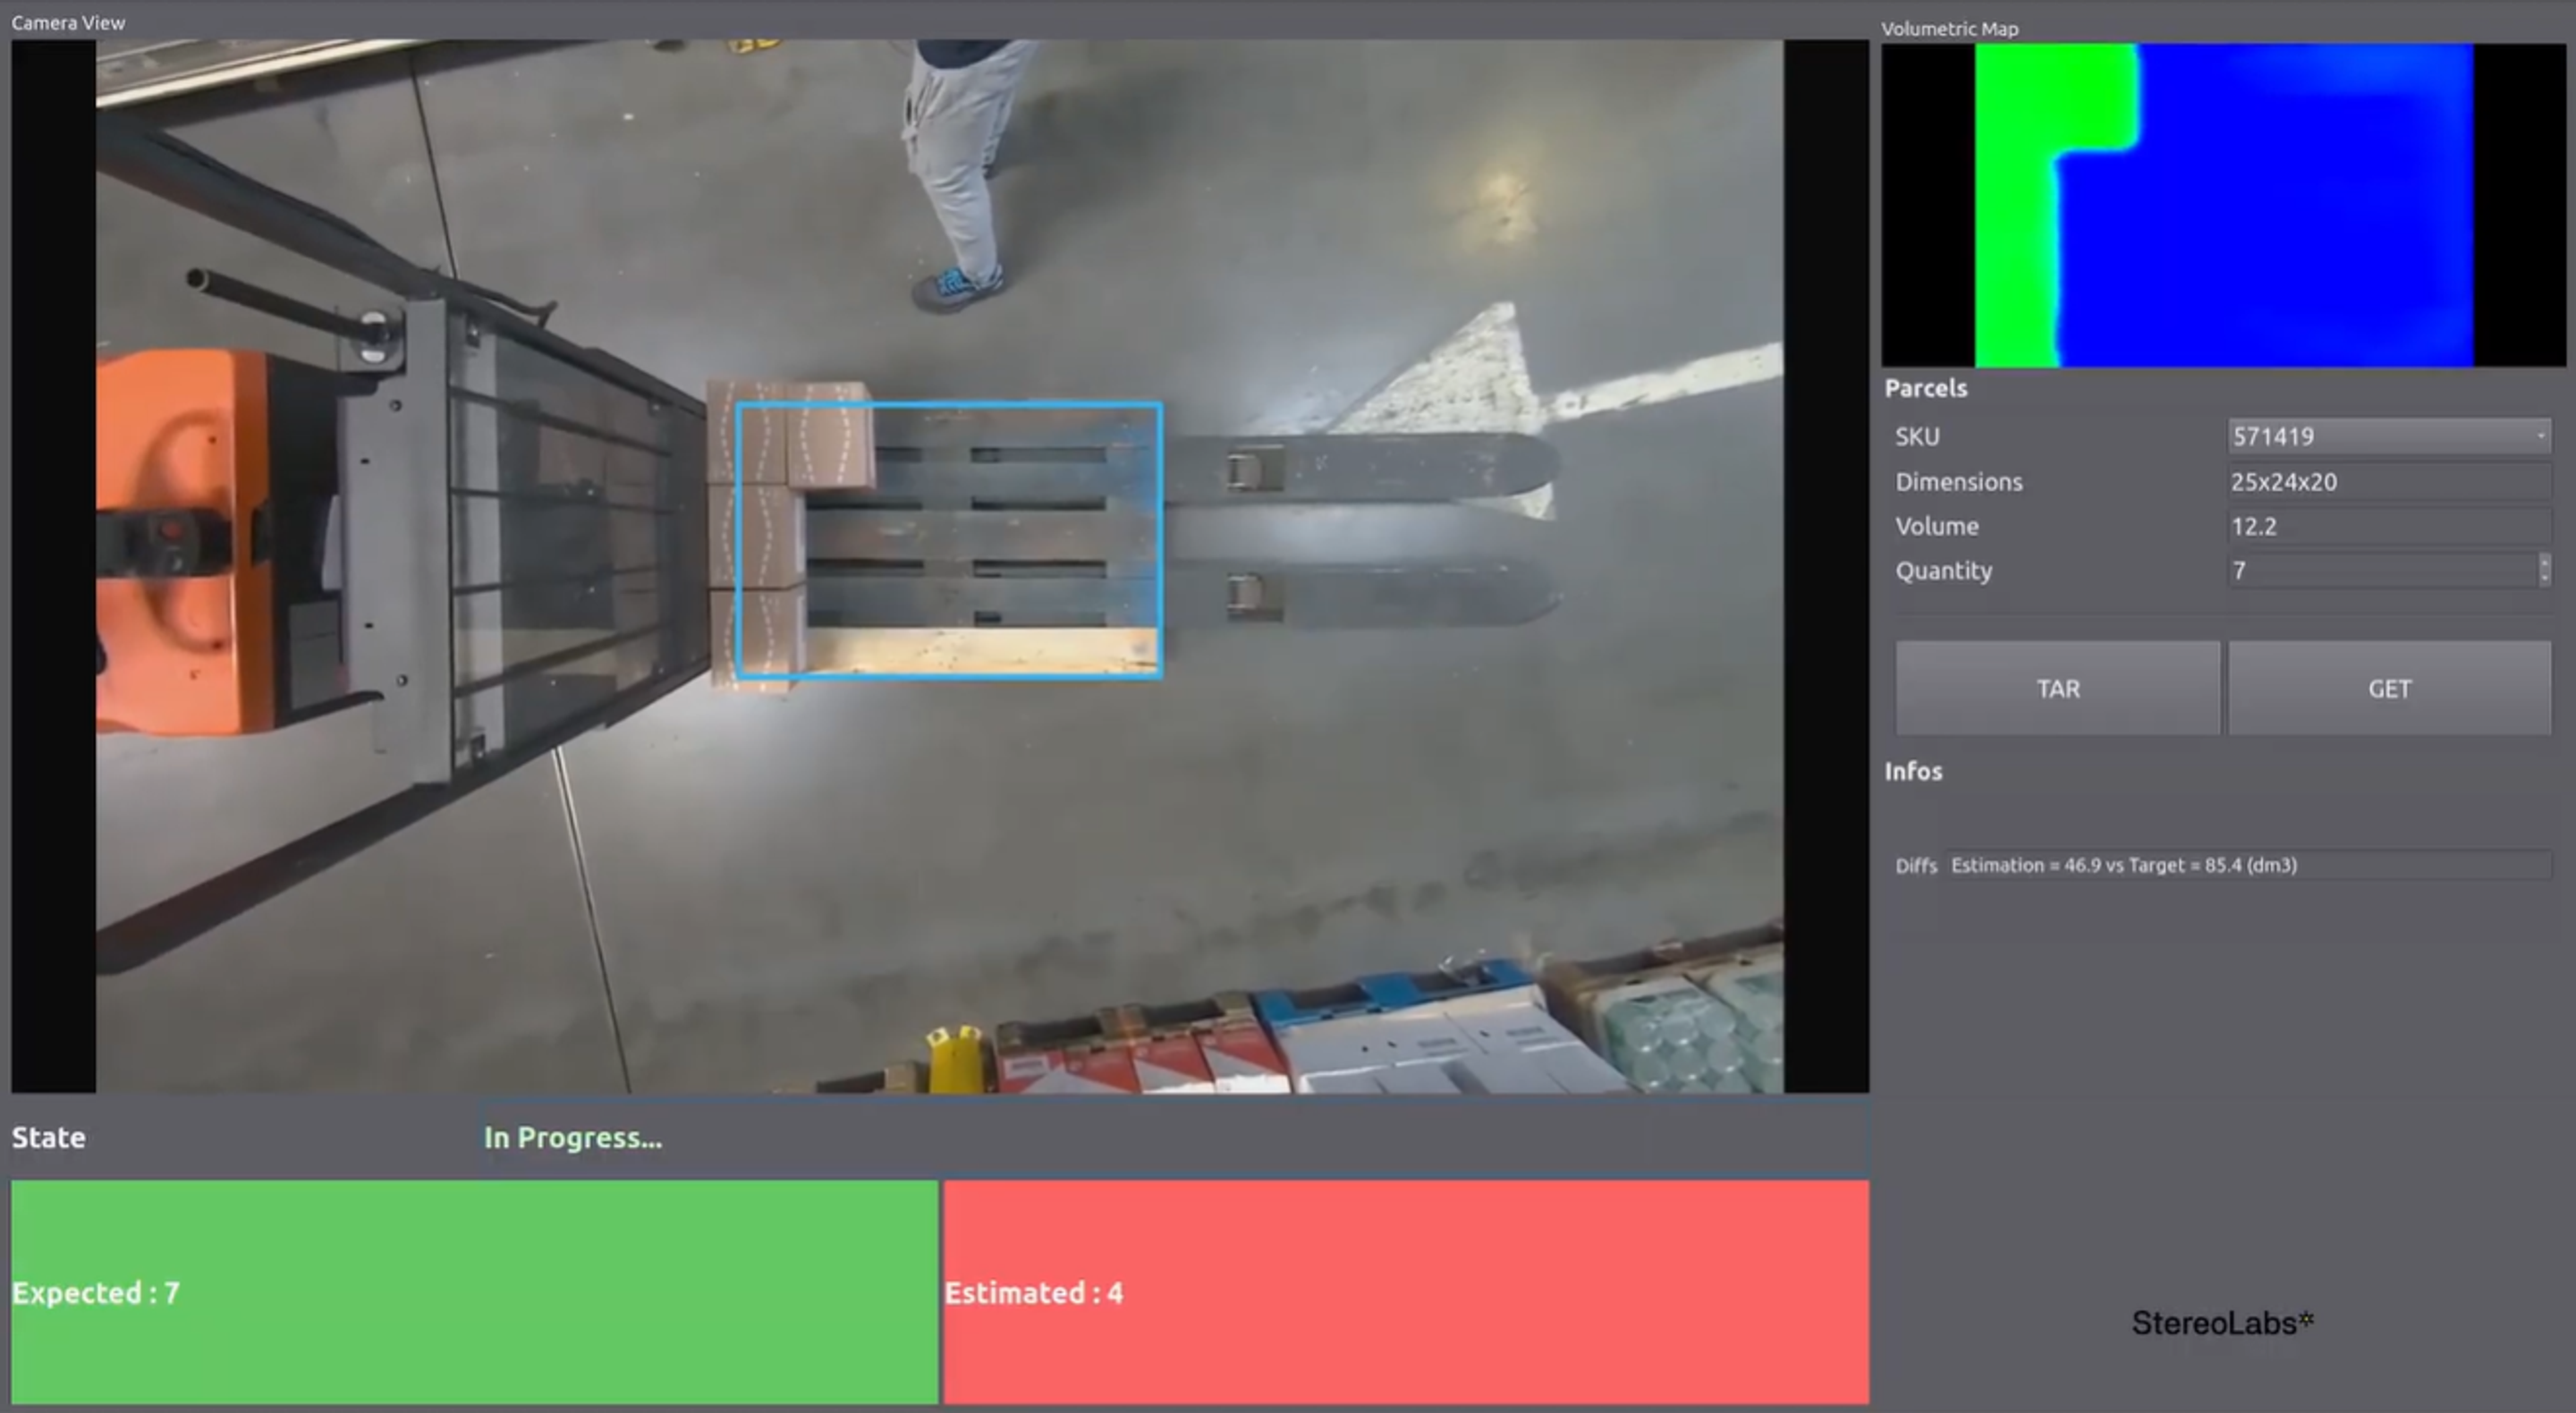Screen dimensions: 2576x1413
Task: Click the StereoLabs logo
Action: tap(2222, 1323)
